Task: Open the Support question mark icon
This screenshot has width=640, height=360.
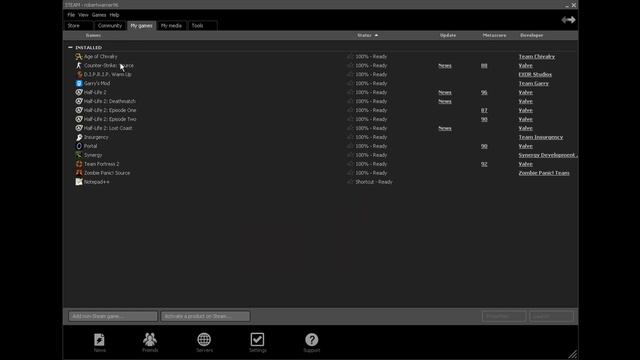Action: 311,340
